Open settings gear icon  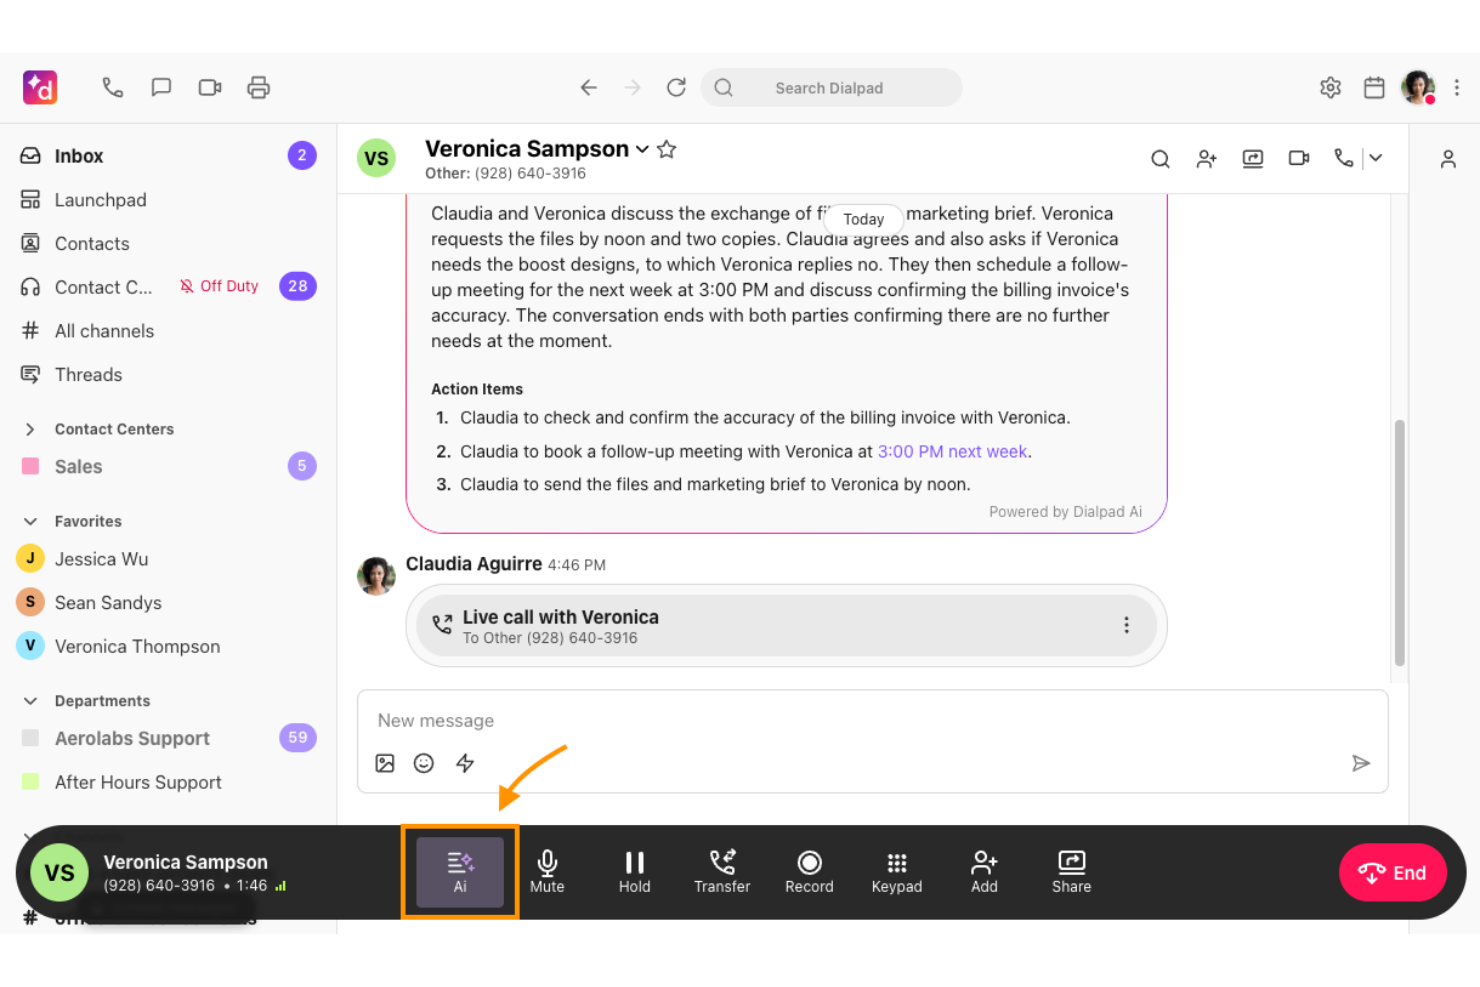(x=1330, y=88)
